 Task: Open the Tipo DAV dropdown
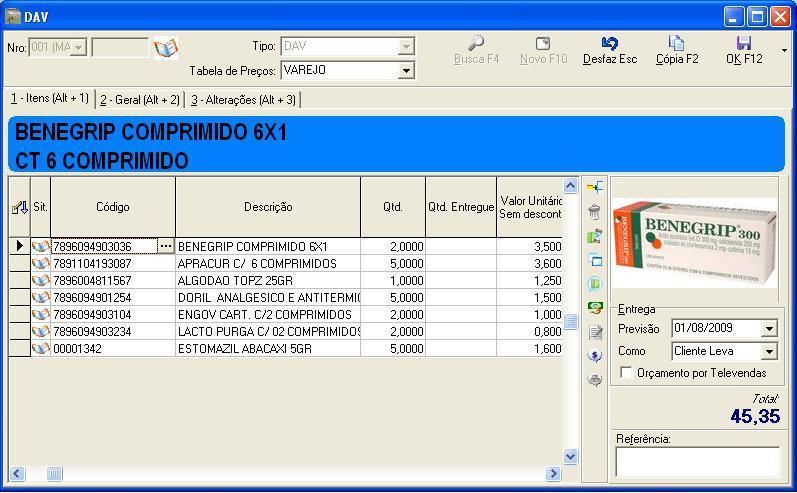coord(406,47)
